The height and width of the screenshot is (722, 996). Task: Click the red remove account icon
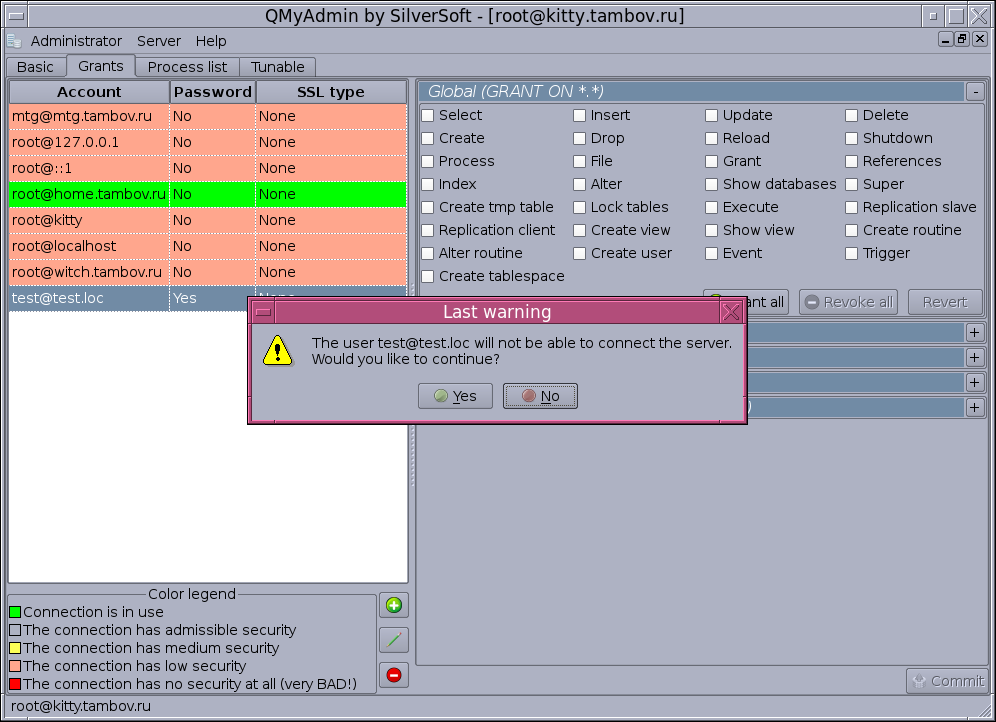tap(394, 675)
